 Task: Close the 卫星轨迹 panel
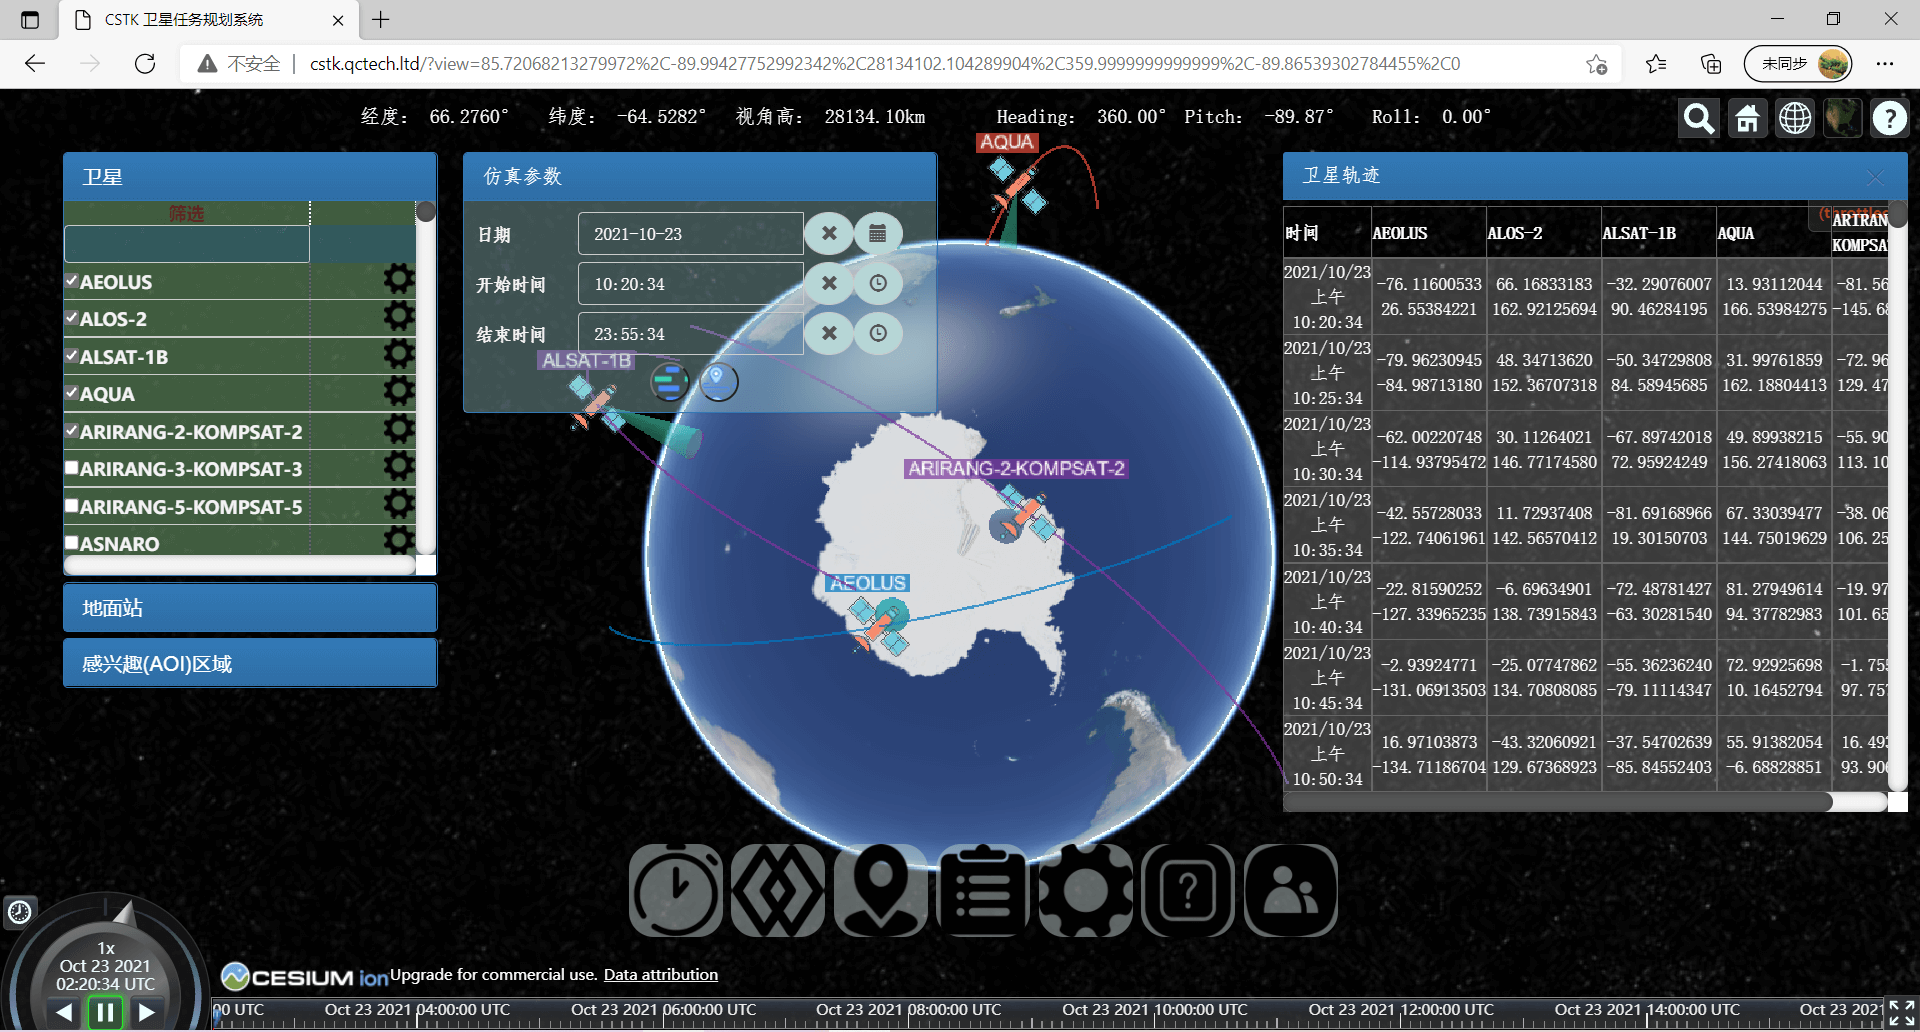click(1875, 177)
